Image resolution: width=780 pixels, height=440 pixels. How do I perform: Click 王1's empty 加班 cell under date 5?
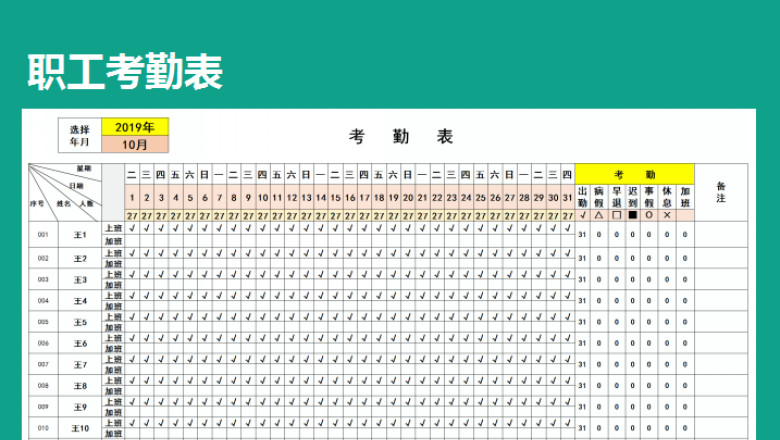click(190, 241)
